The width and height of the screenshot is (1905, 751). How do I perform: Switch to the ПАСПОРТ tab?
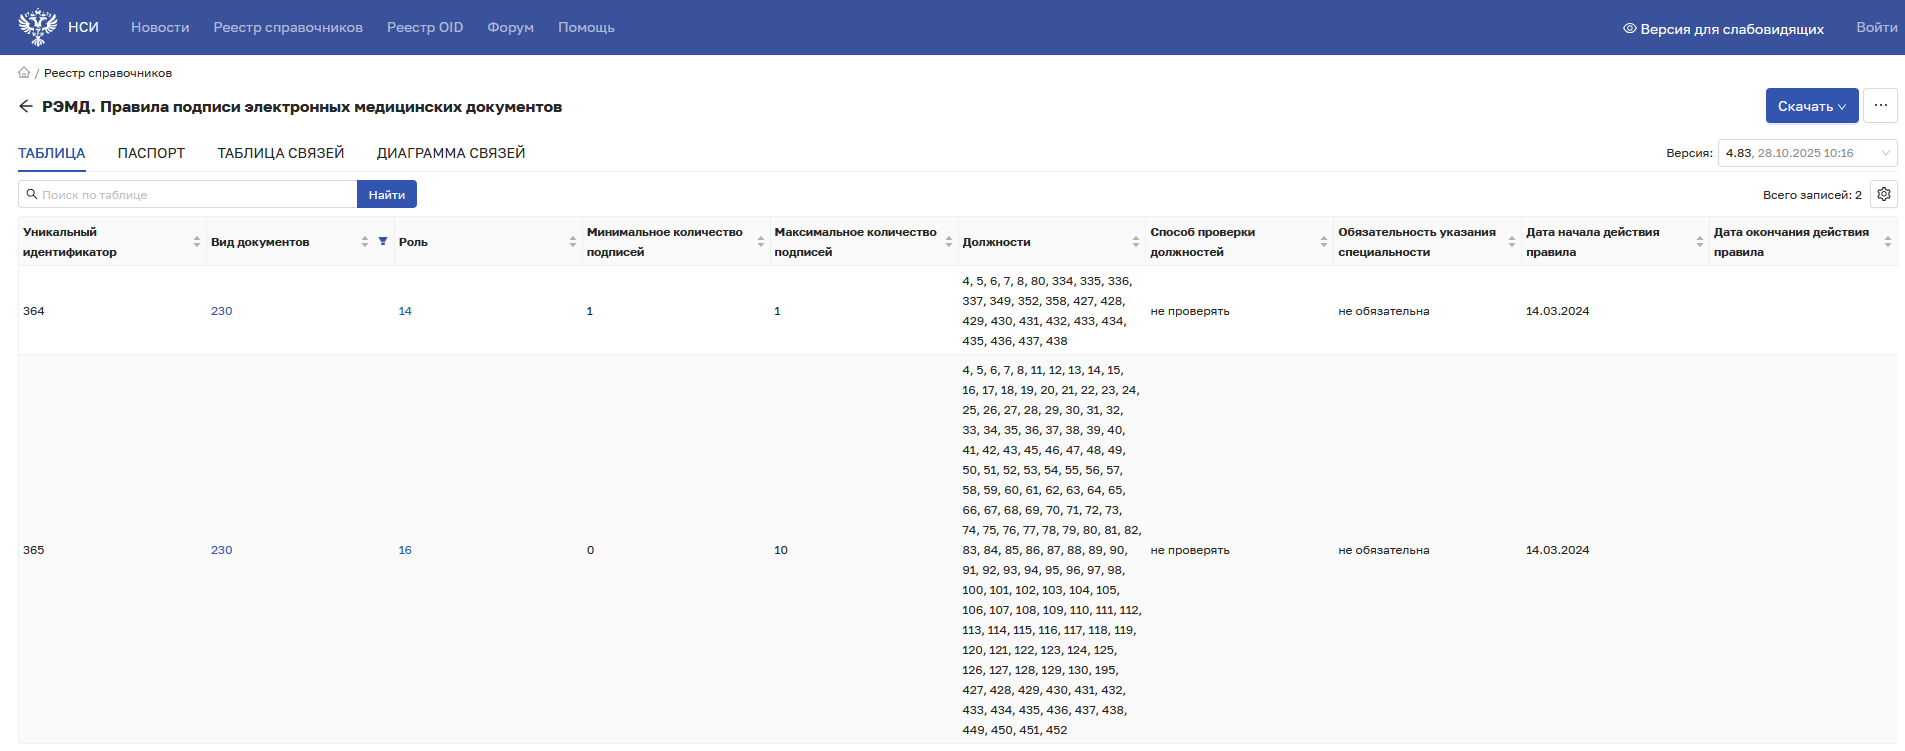coord(151,153)
